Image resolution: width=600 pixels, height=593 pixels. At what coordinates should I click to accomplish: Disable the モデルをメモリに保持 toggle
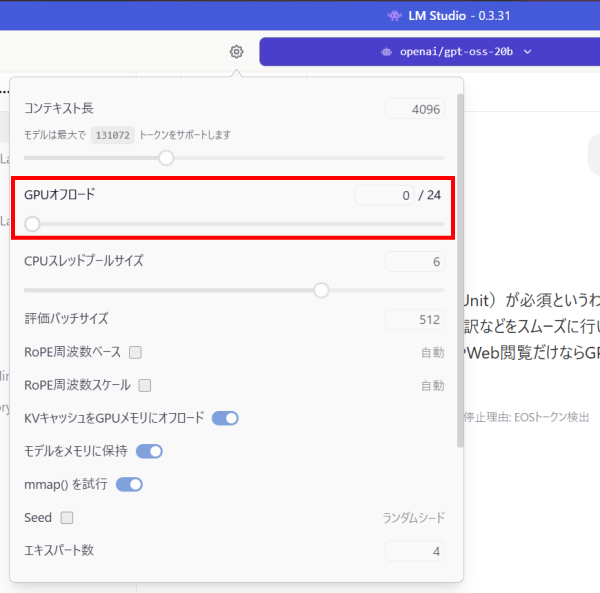149,451
